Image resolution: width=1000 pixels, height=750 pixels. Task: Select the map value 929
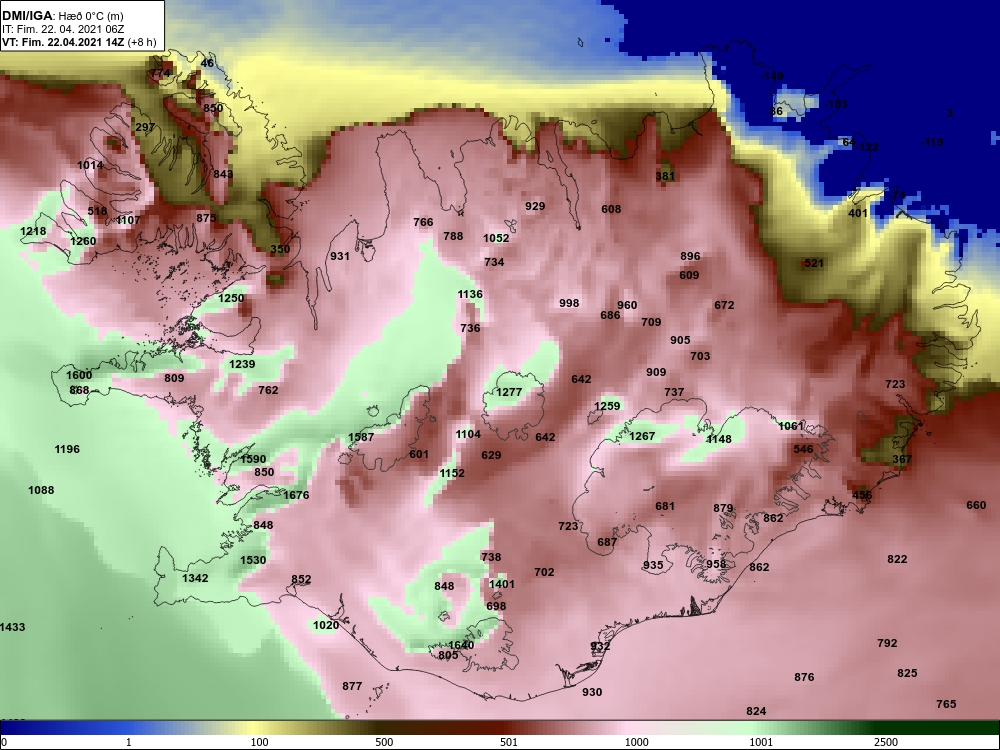[535, 206]
